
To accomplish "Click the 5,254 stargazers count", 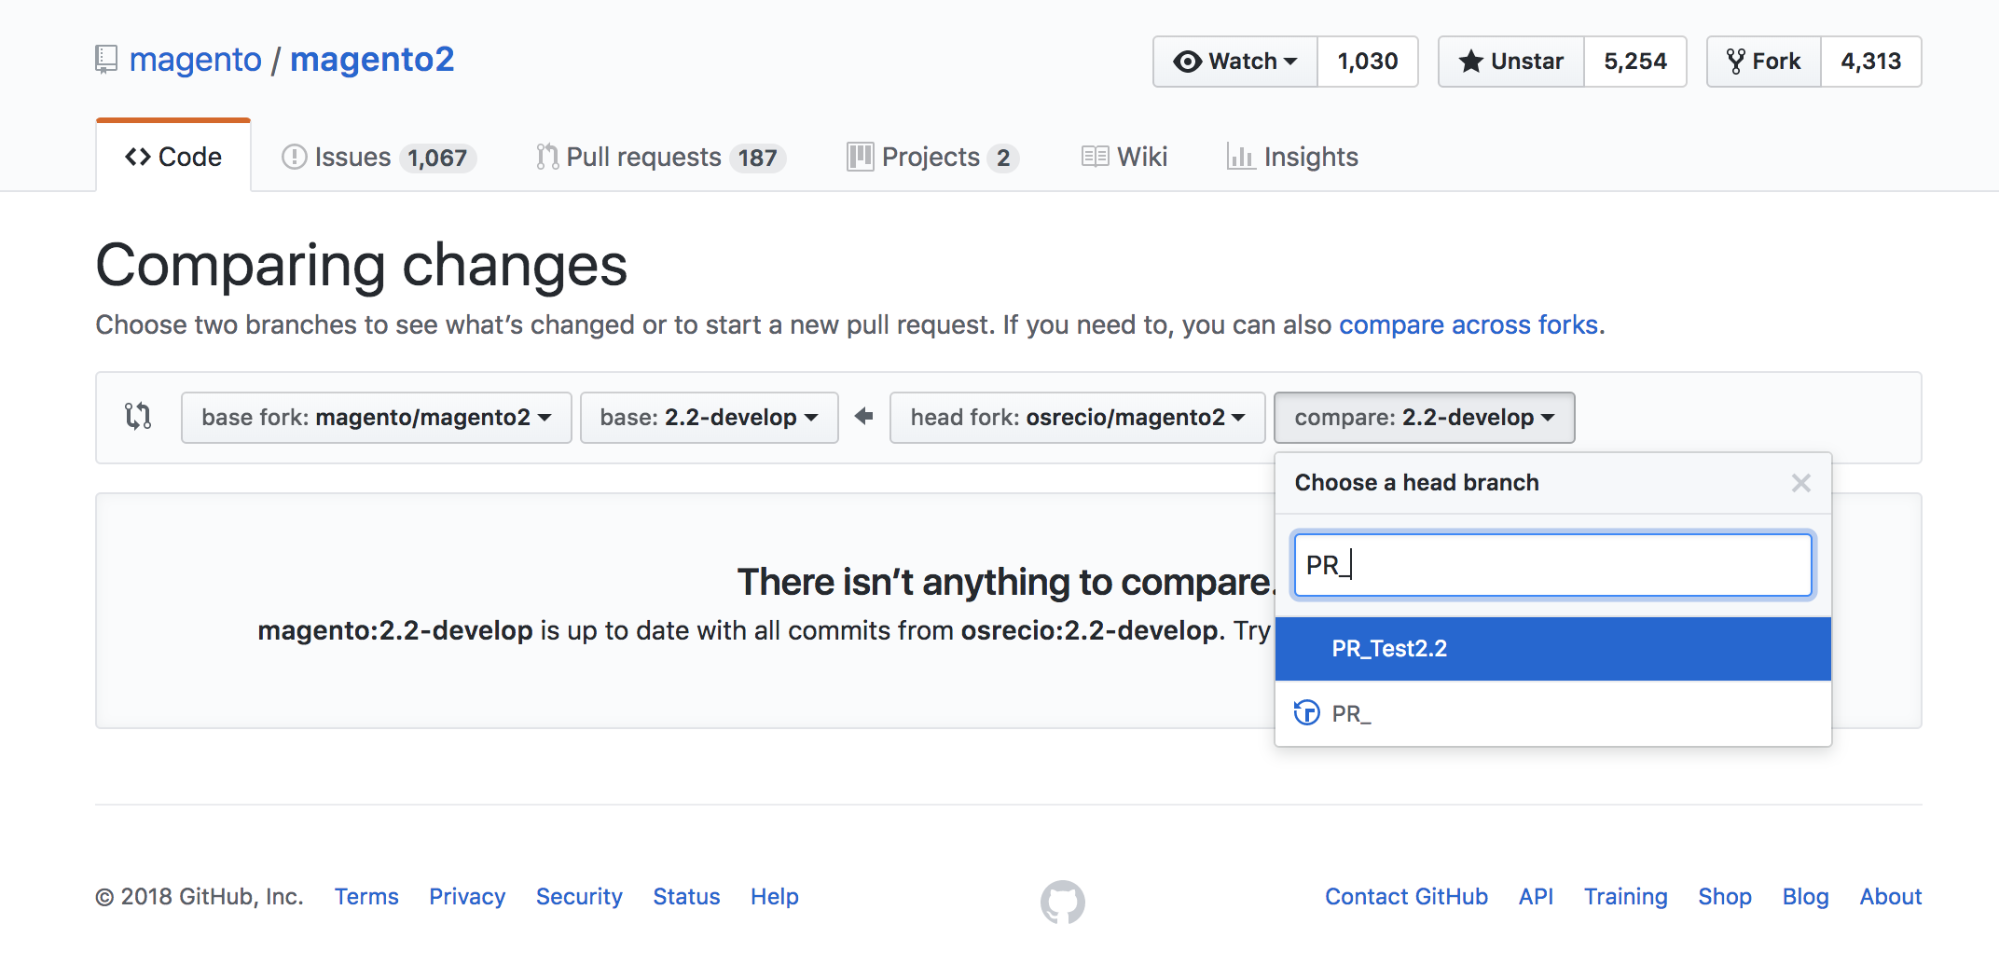I will (1635, 61).
